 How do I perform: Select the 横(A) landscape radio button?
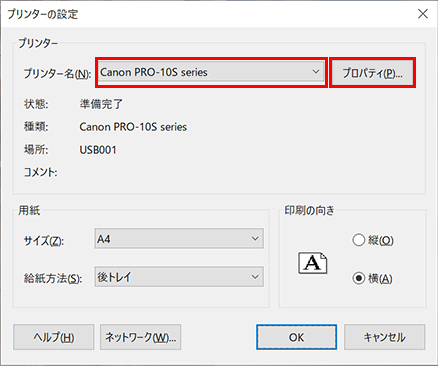359,278
